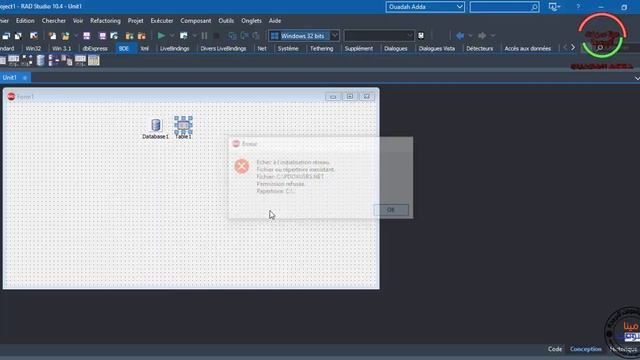The height and width of the screenshot is (360, 640).
Task: Click the IDE search field in title bar
Action: pos(504,7)
